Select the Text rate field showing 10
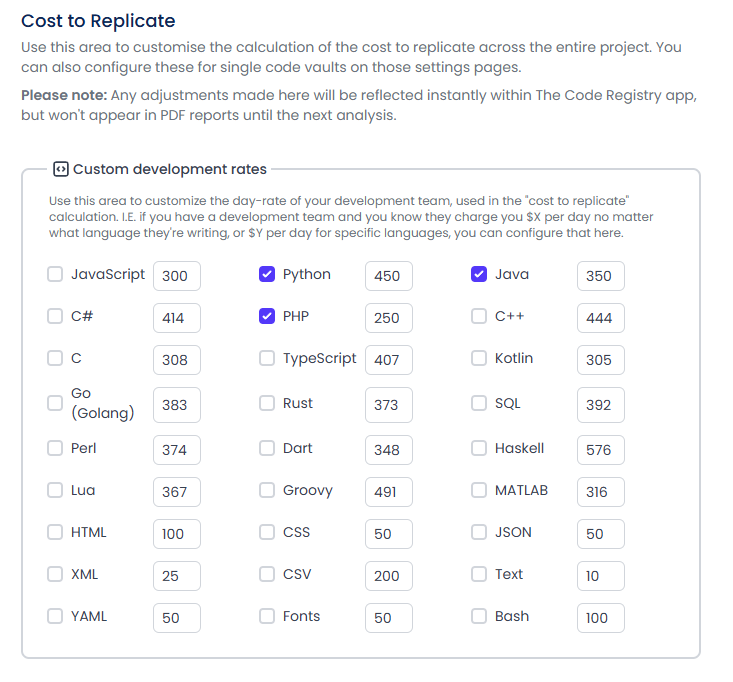This screenshot has height=682, width=733. point(600,576)
